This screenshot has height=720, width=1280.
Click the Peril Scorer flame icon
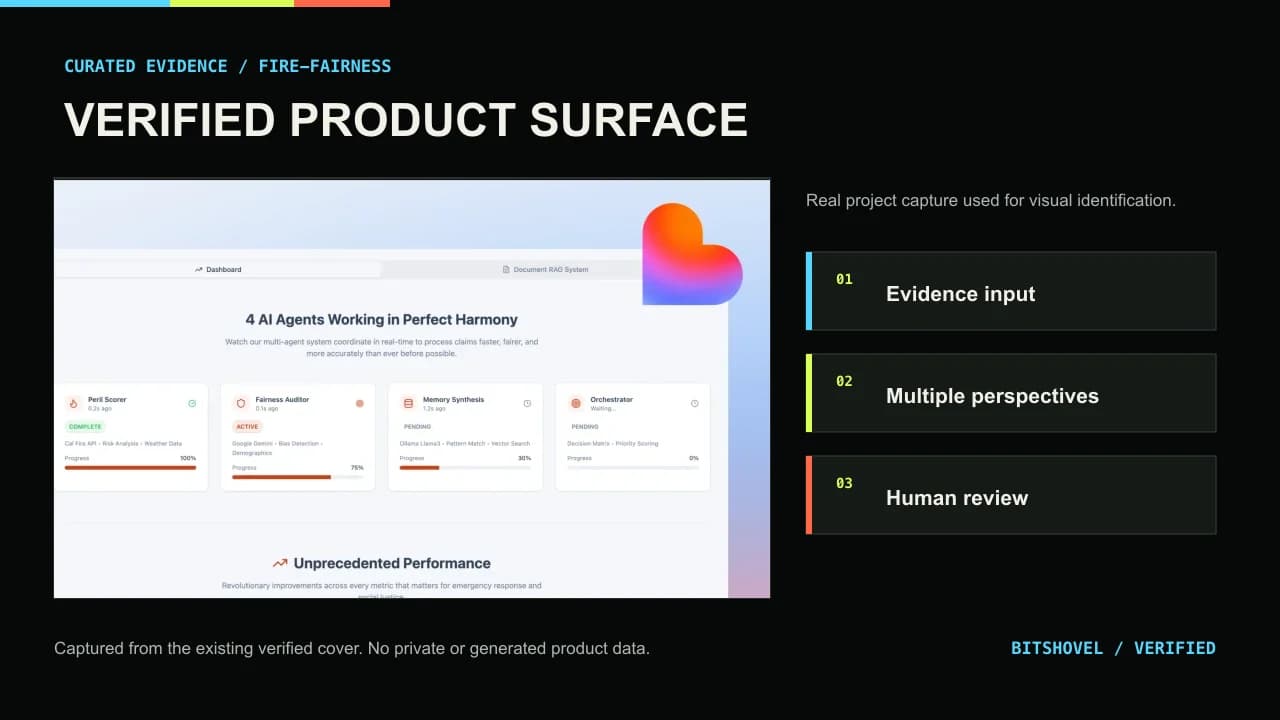tap(73, 403)
